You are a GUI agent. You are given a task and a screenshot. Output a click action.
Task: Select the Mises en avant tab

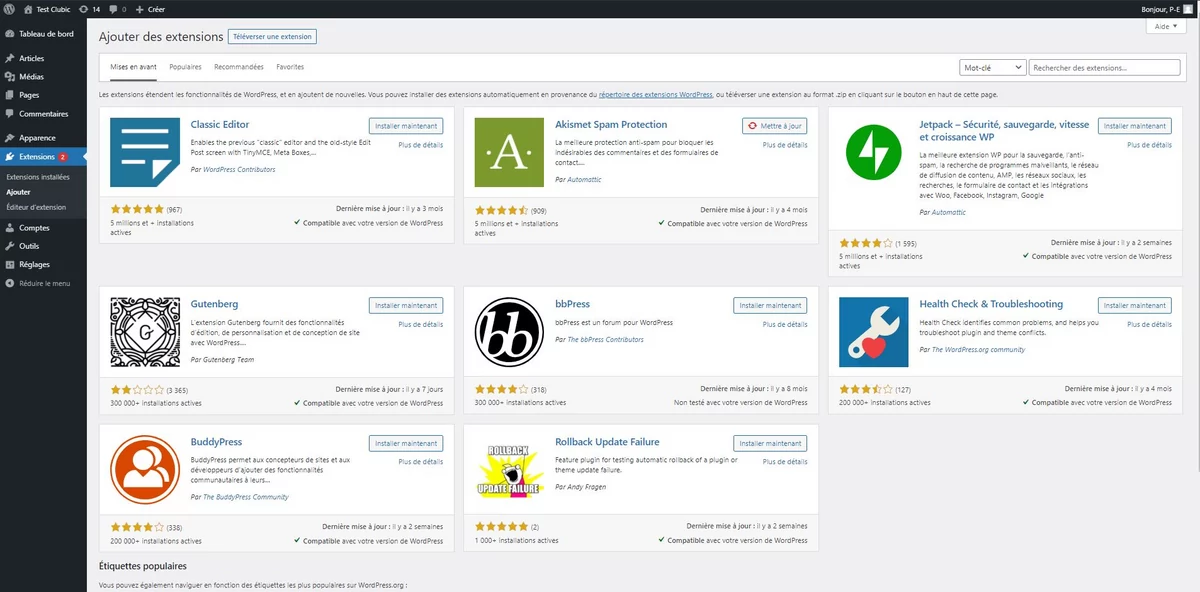coord(134,67)
